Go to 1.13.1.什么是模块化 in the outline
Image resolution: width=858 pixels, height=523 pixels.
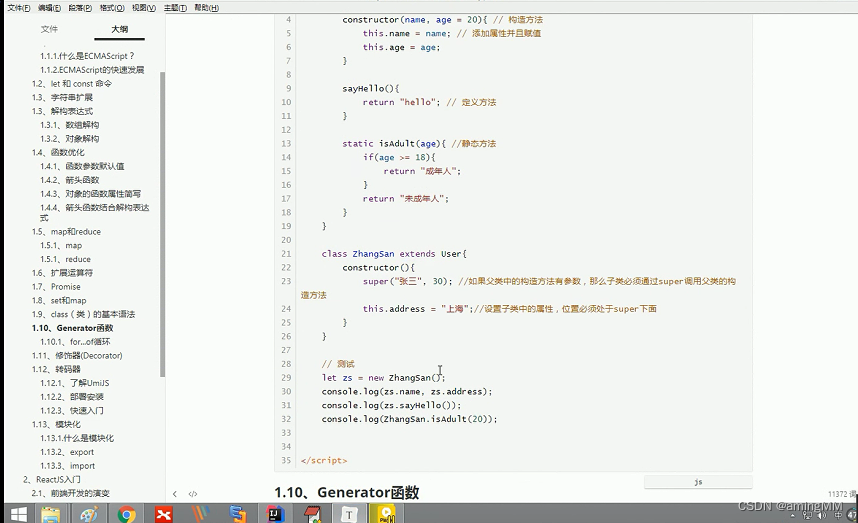[x=77, y=438]
